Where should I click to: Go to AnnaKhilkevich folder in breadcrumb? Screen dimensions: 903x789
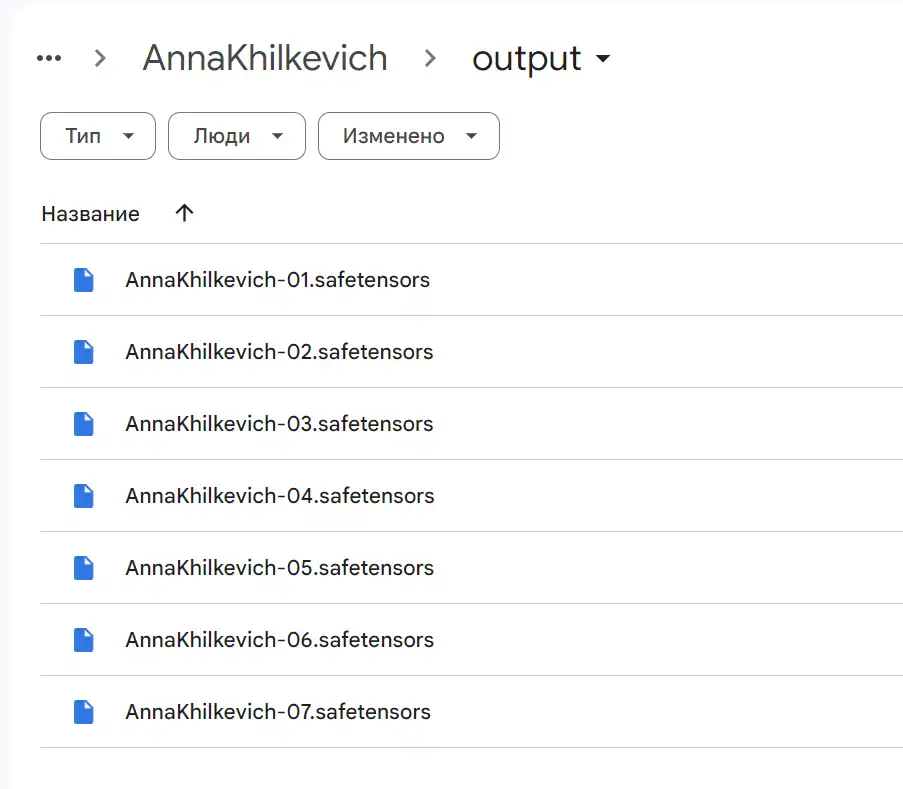click(x=265, y=58)
